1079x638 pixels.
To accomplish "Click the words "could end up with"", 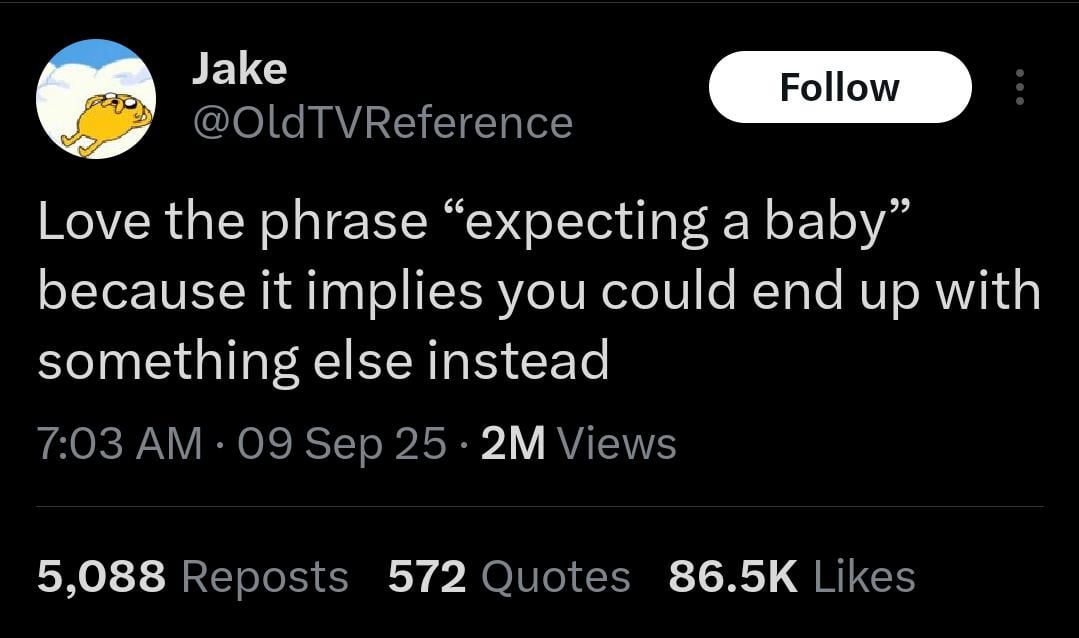I will click(821, 291).
